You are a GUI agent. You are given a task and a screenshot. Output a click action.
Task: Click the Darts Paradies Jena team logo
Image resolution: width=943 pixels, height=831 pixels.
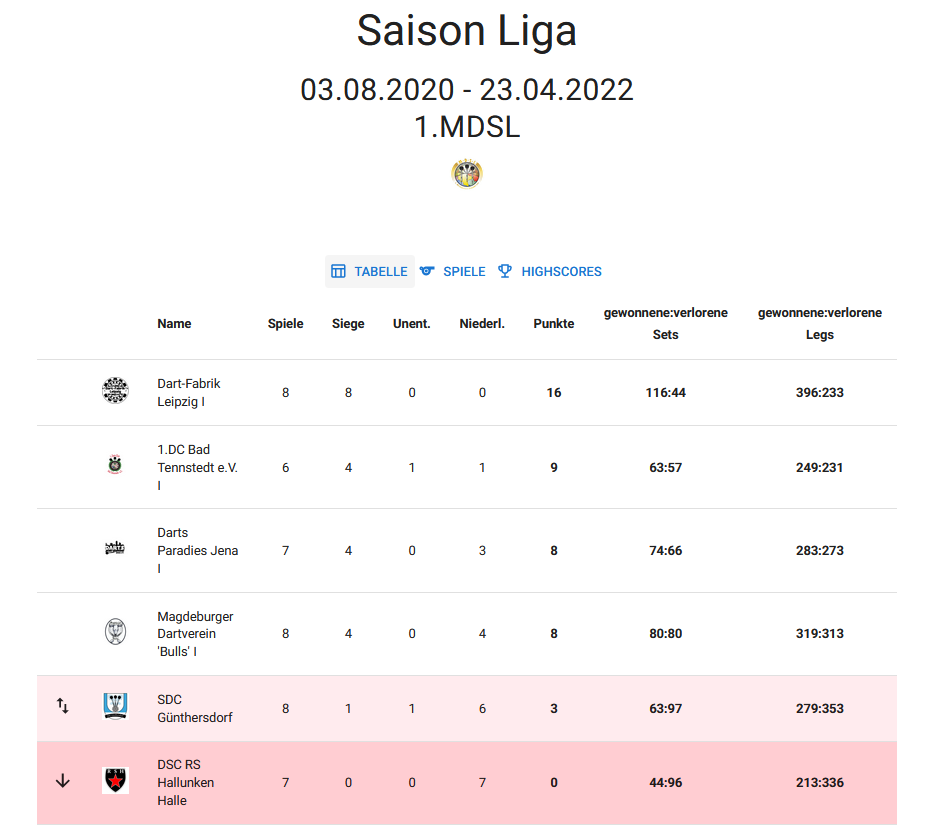pyautogui.click(x=115, y=548)
